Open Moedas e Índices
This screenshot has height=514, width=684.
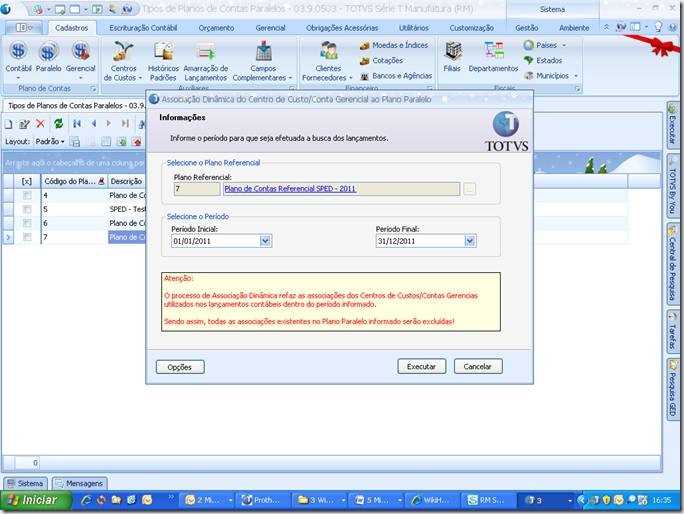(x=394, y=45)
